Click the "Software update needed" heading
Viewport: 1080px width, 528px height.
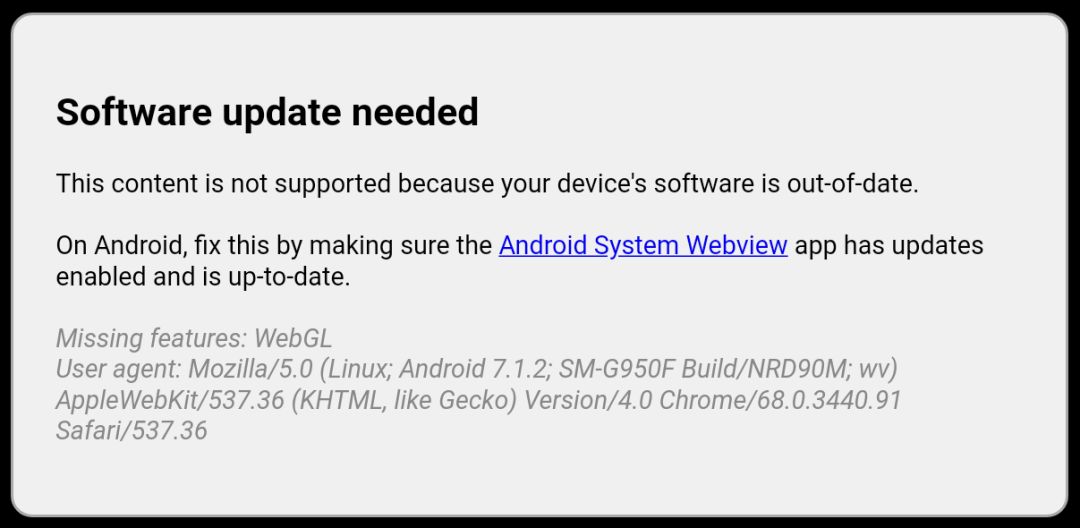tap(267, 112)
